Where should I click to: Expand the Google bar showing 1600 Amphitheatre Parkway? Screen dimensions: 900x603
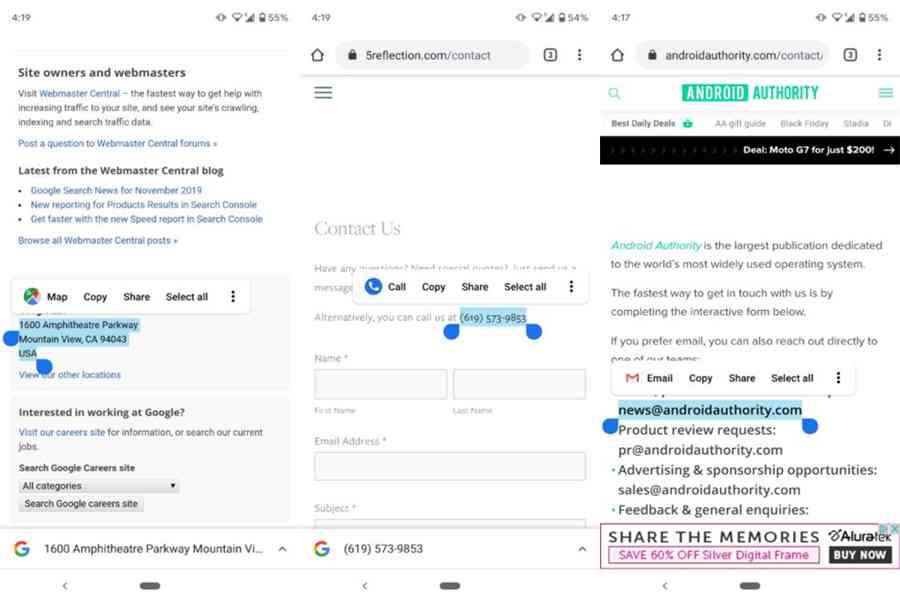(282, 549)
